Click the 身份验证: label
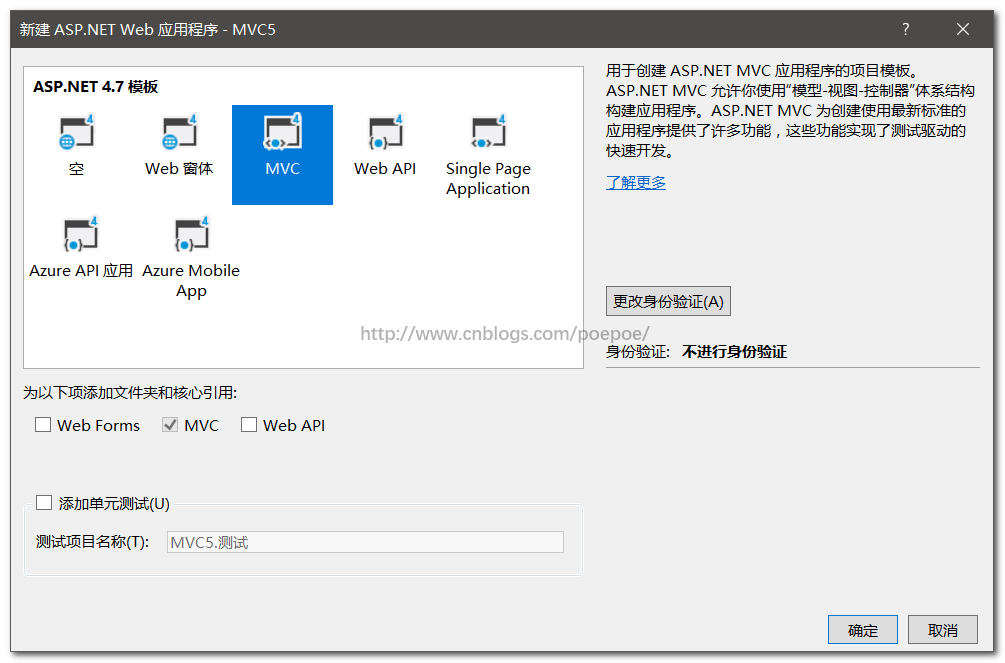 (638, 351)
